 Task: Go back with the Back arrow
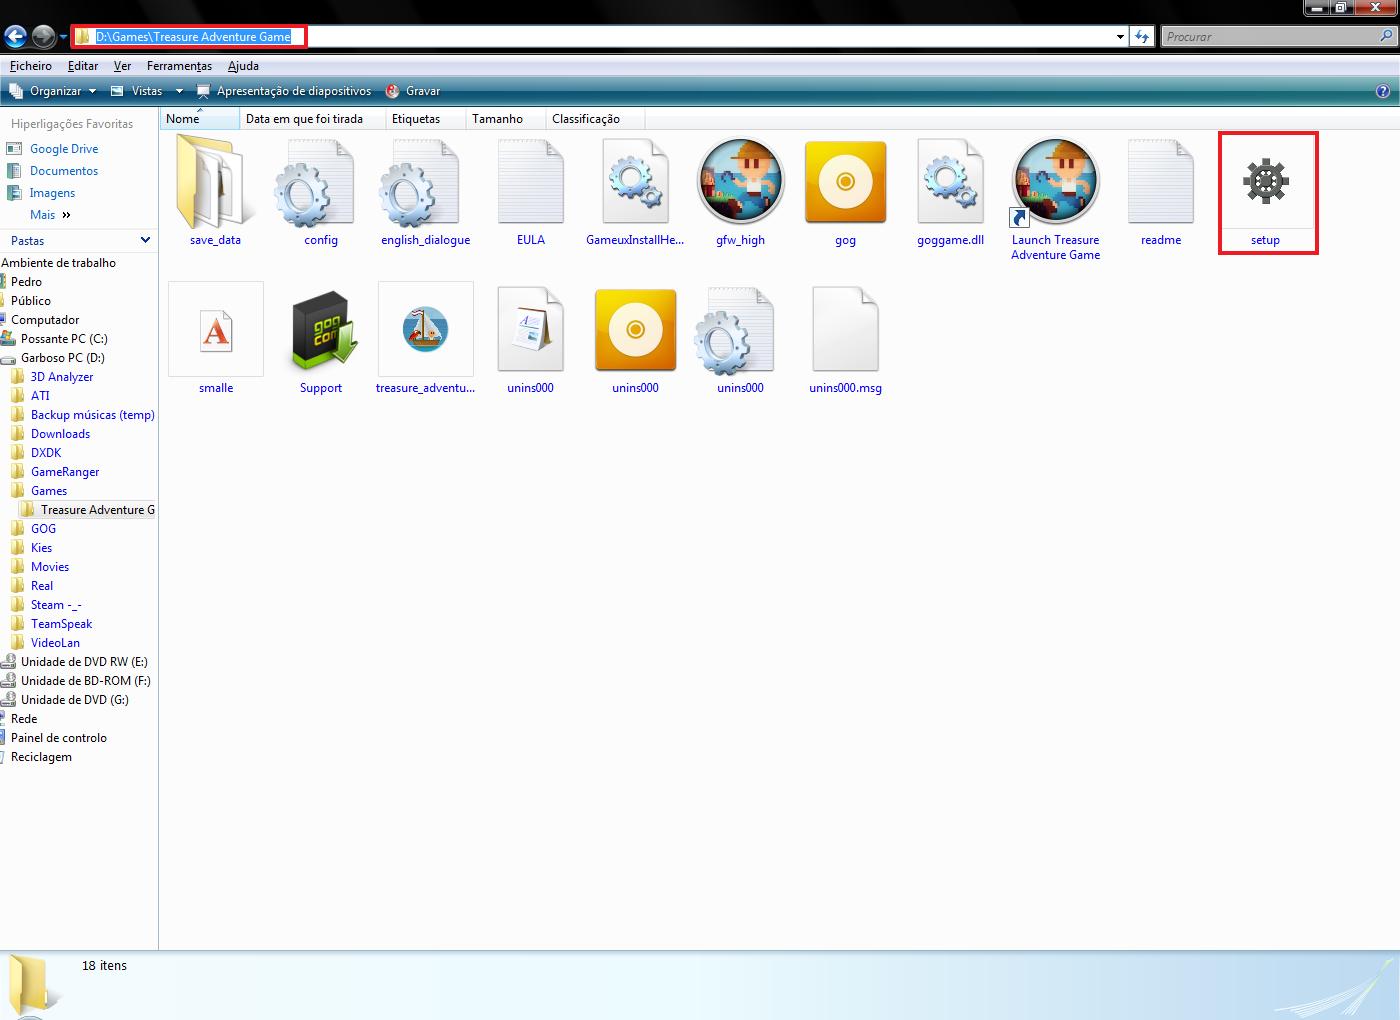tap(15, 37)
